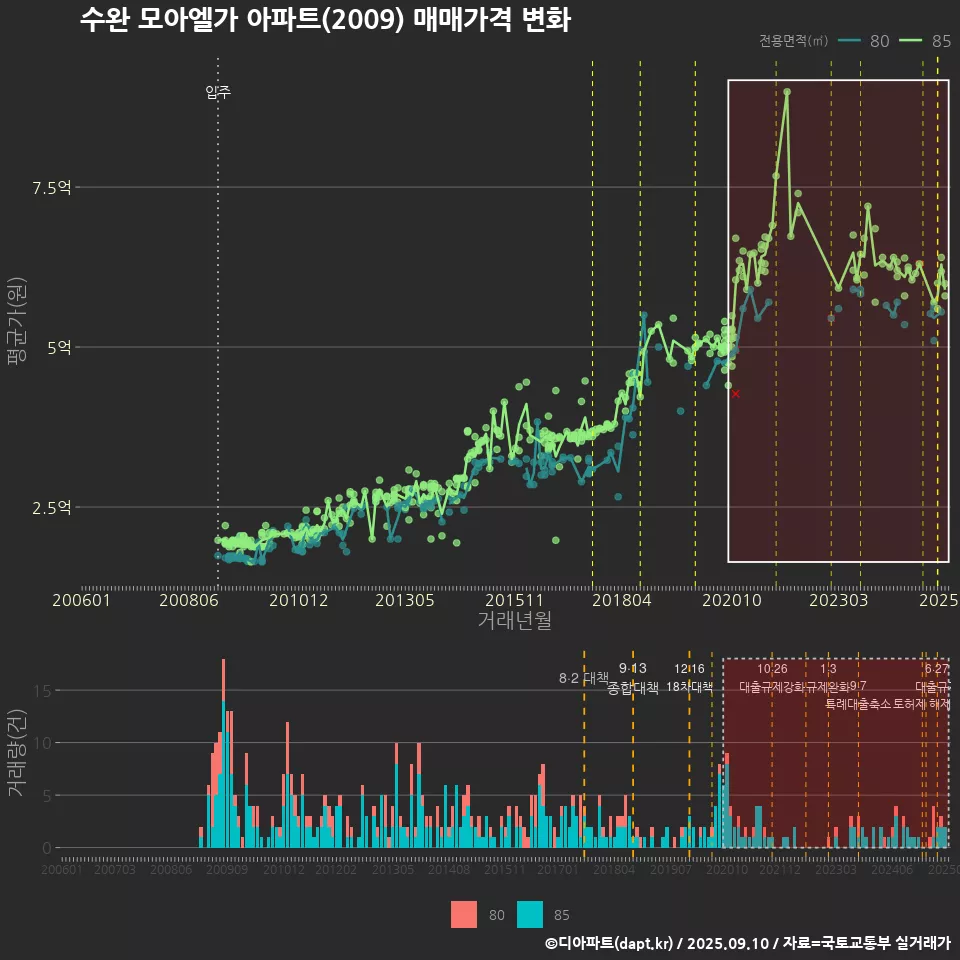Click the cyan 85 swatch in the bottom legend
This screenshot has height=960, width=960.
530,915
